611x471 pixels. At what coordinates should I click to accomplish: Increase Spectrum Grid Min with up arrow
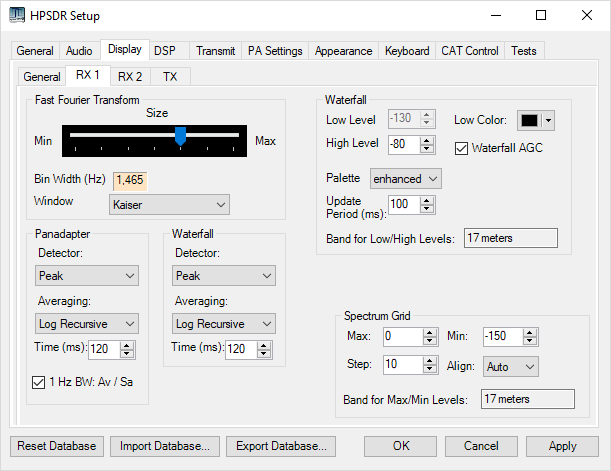coord(530,333)
